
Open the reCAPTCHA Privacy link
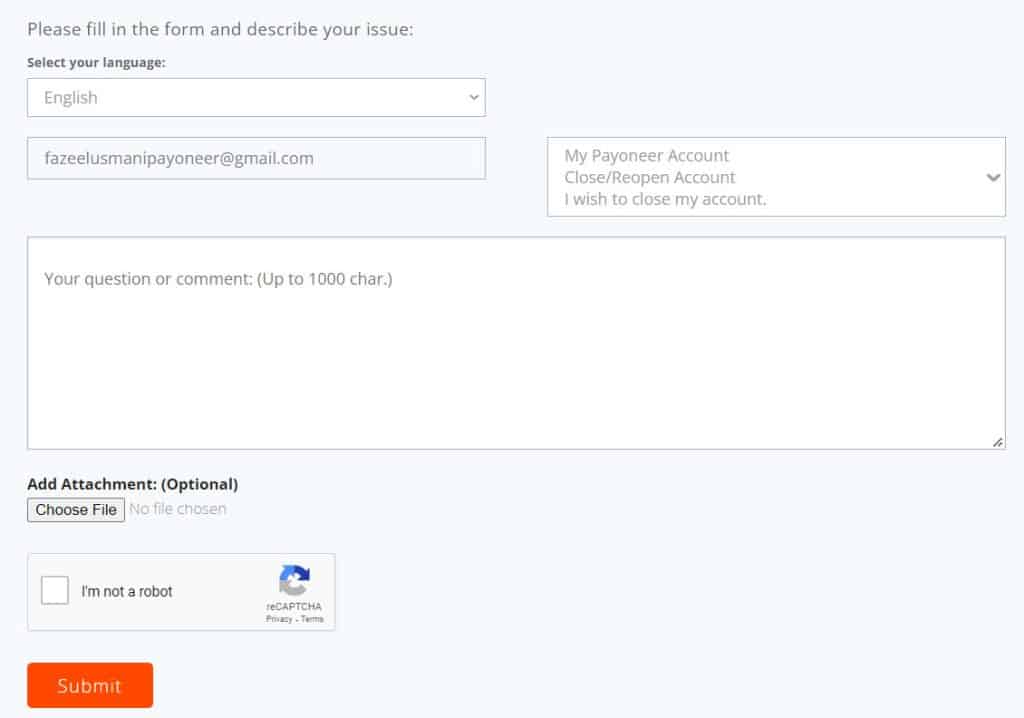click(x=279, y=619)
